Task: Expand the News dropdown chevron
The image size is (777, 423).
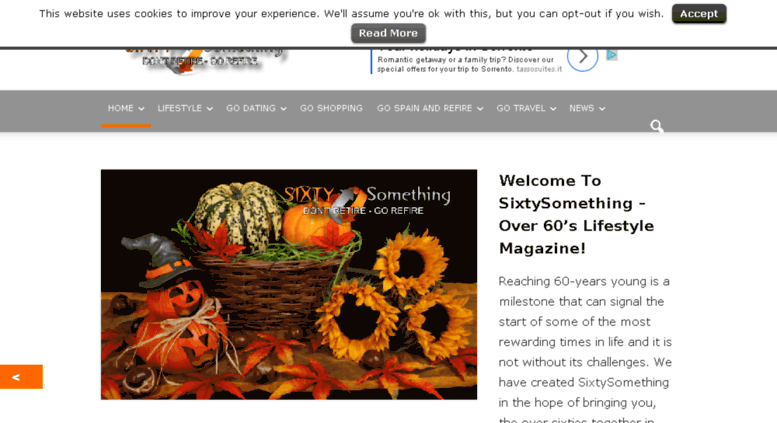Action: (x=602, y=108)
